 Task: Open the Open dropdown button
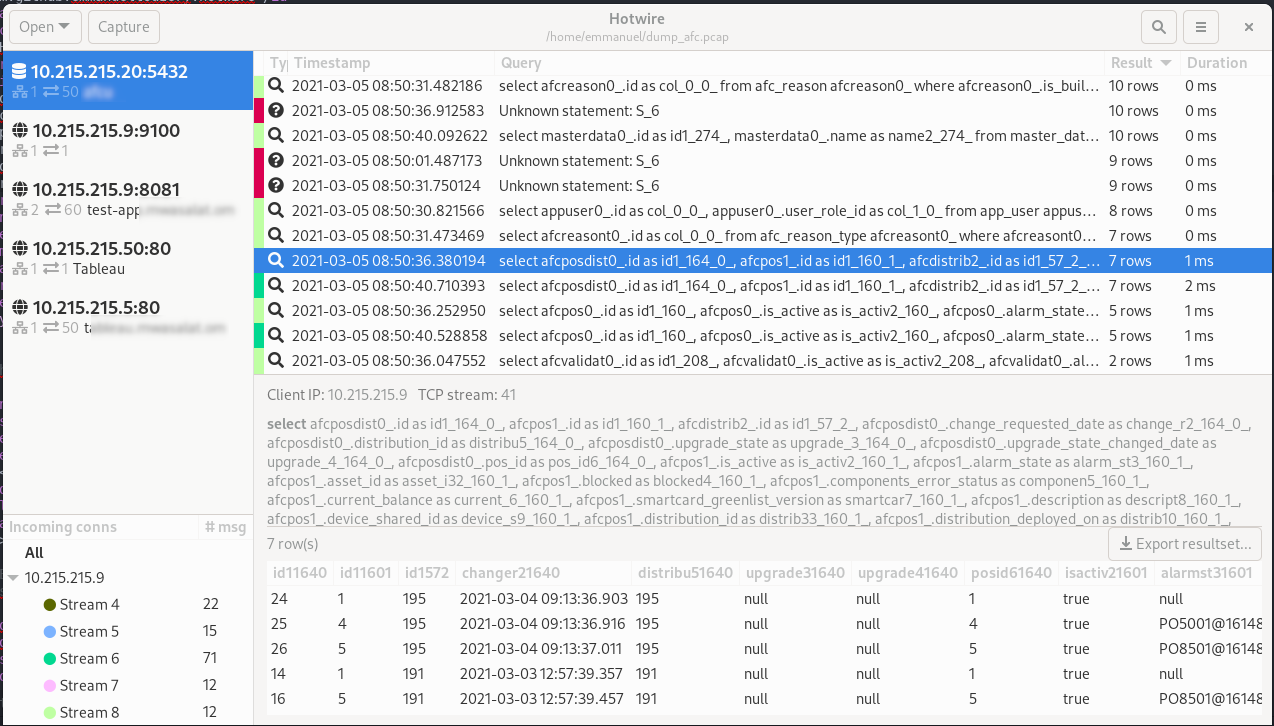tap(44, 27)
